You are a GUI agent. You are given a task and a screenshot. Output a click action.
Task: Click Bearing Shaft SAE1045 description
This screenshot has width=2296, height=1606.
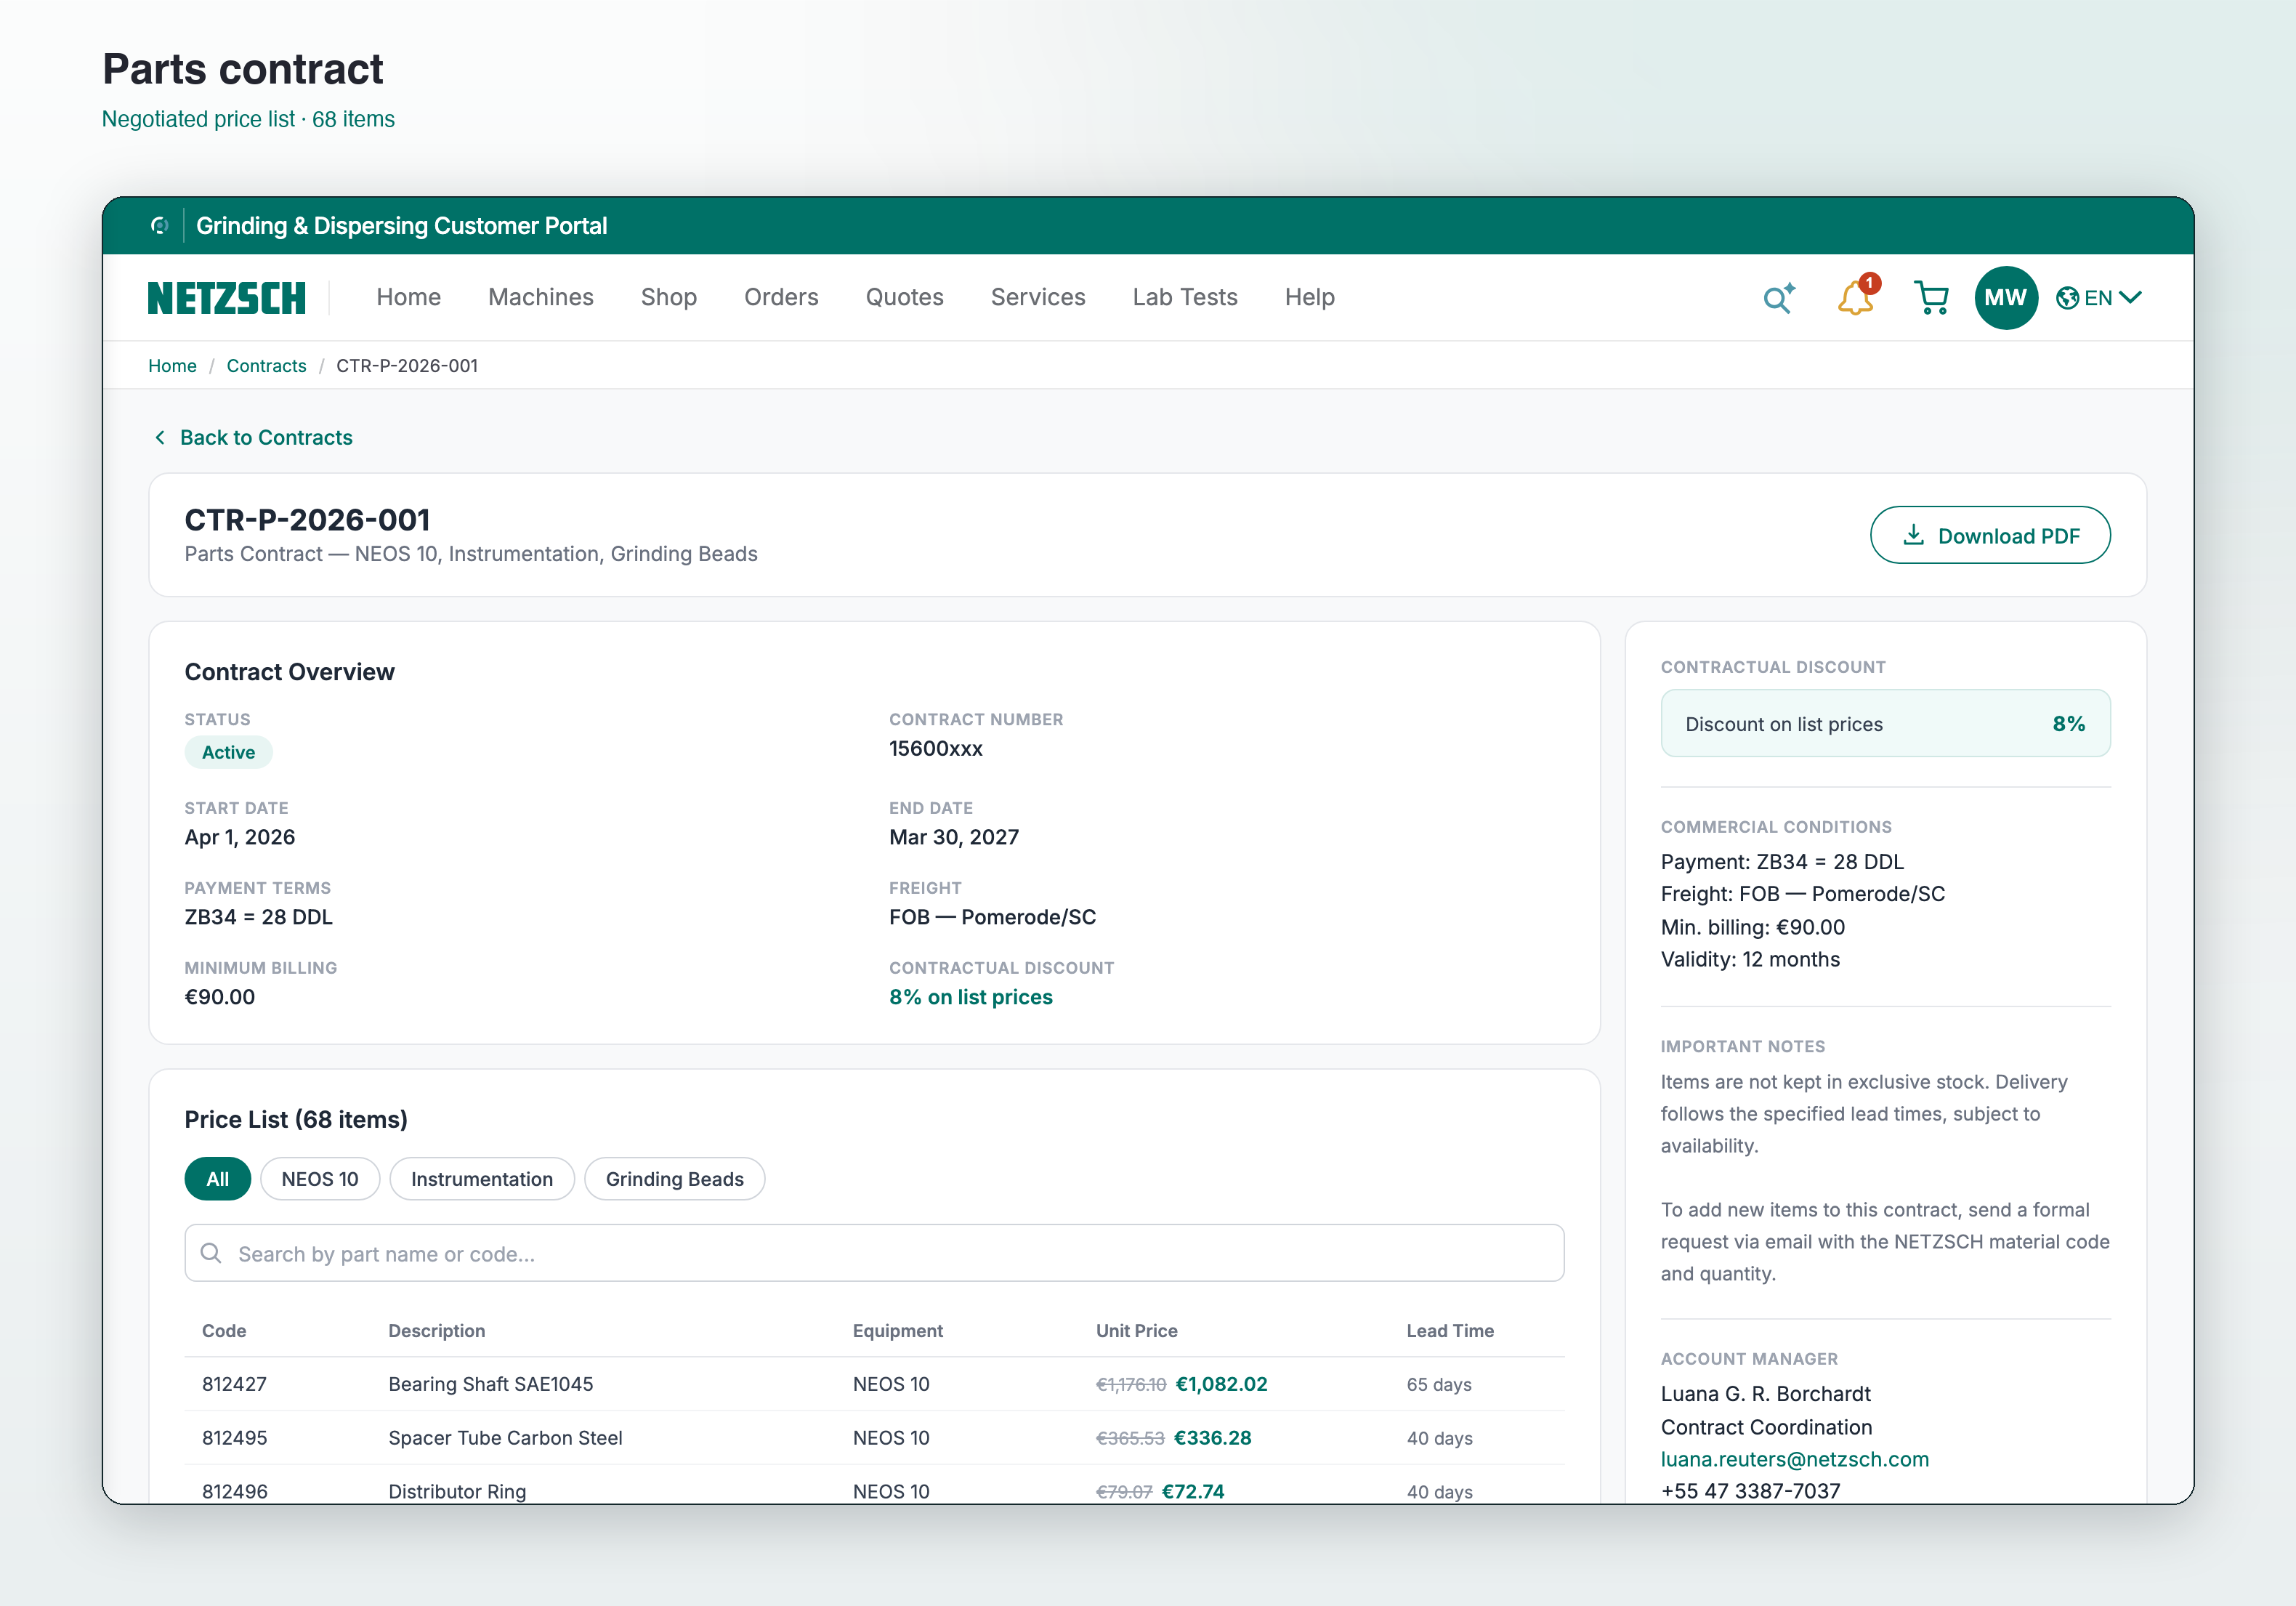491,1384
